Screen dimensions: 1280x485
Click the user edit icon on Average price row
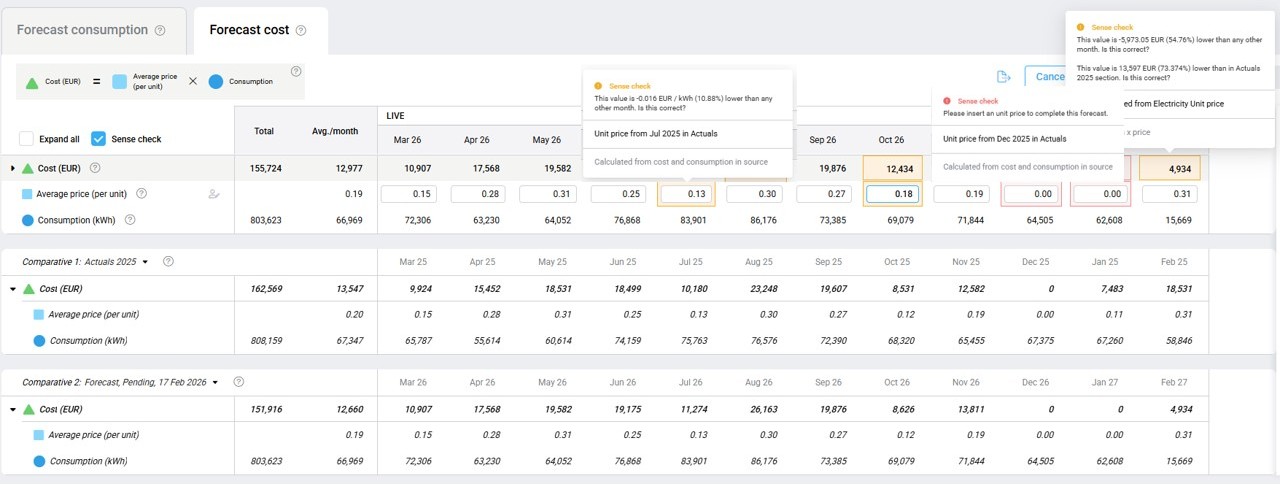coord(213,194)
